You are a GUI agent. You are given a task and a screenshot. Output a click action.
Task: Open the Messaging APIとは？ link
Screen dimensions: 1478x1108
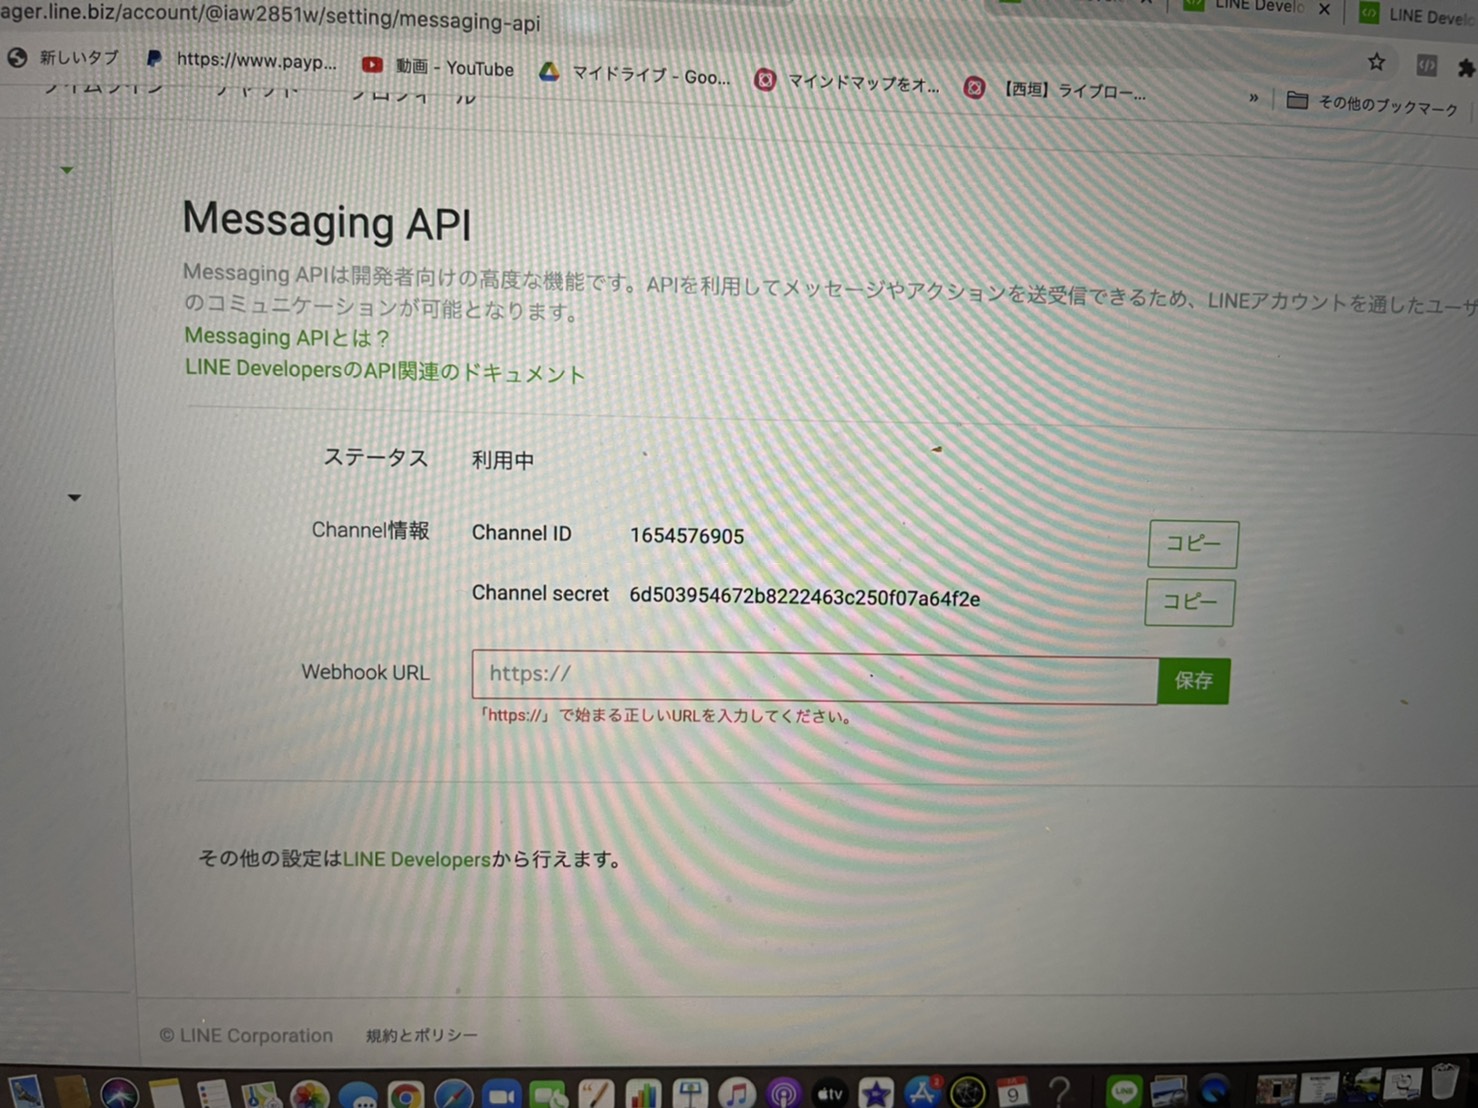coord(287,337)
